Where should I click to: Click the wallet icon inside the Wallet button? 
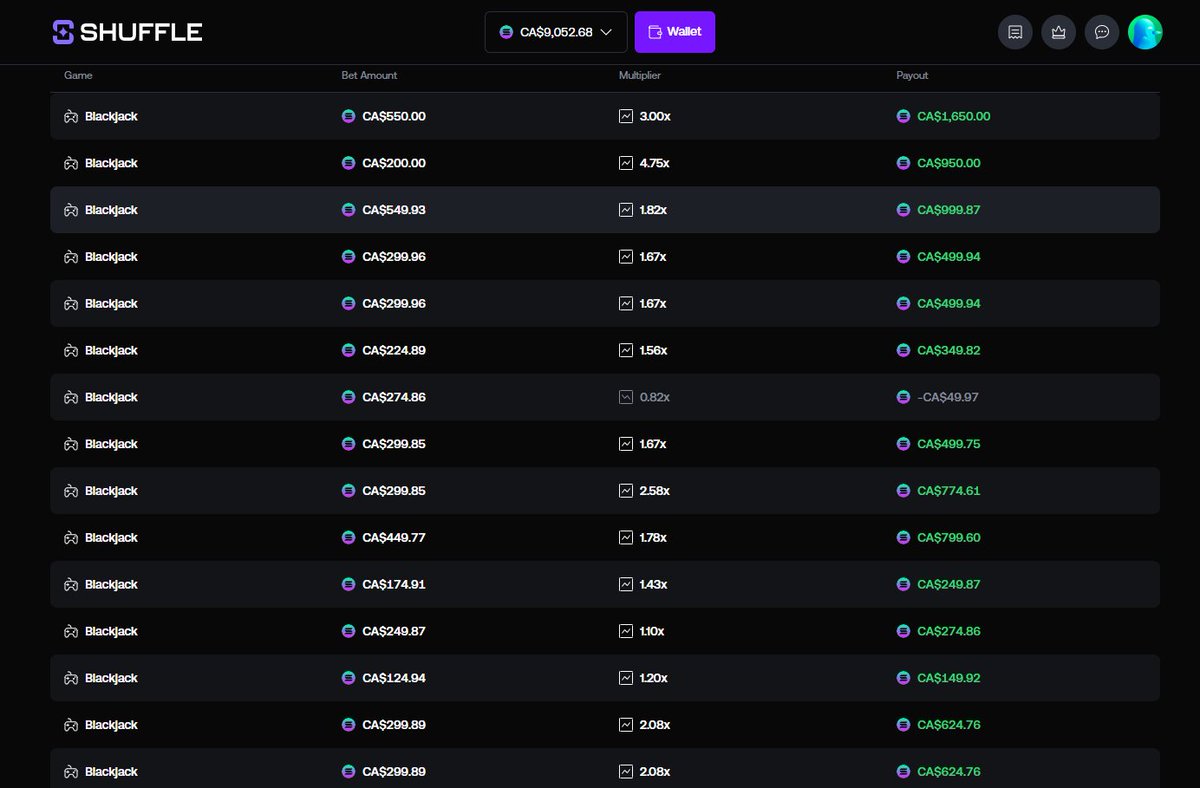point(655,32)
